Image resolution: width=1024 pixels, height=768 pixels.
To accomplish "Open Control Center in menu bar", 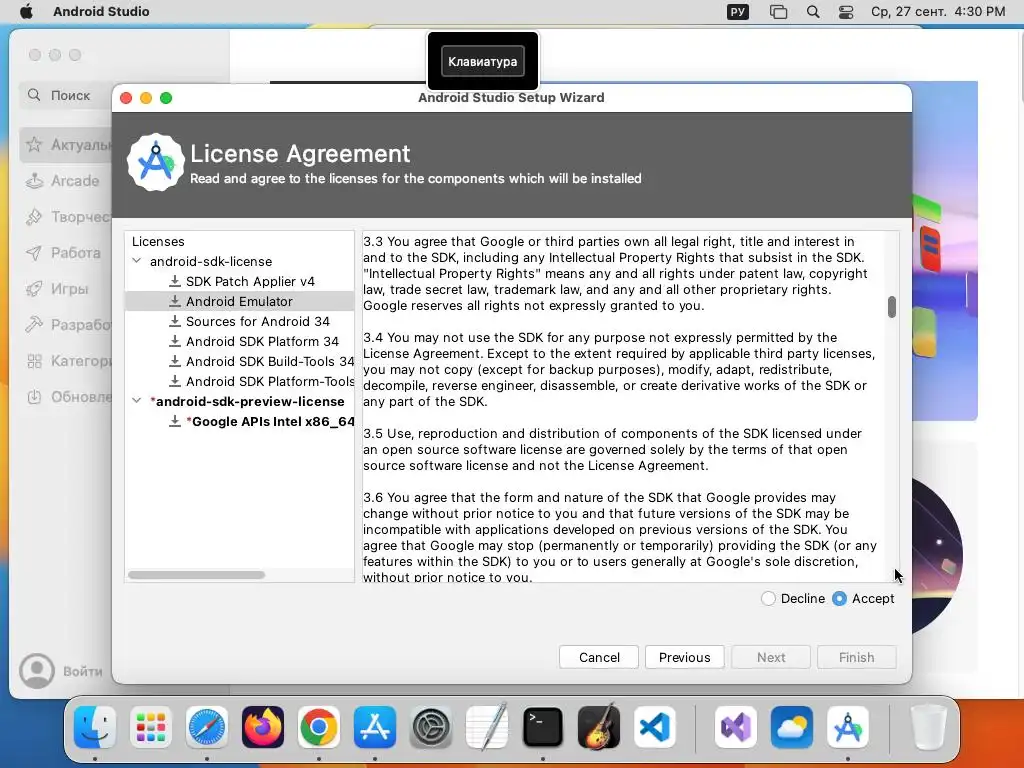I will click(846, 11).
